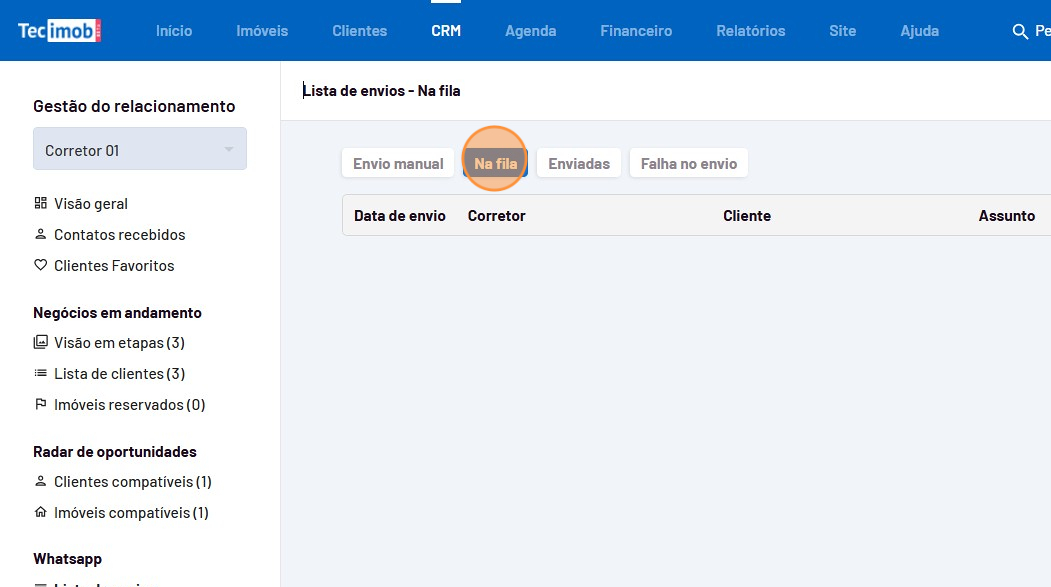Select the Na fila tab
The width and height of the screenshot is (1051, 587).
pos(495,163)
